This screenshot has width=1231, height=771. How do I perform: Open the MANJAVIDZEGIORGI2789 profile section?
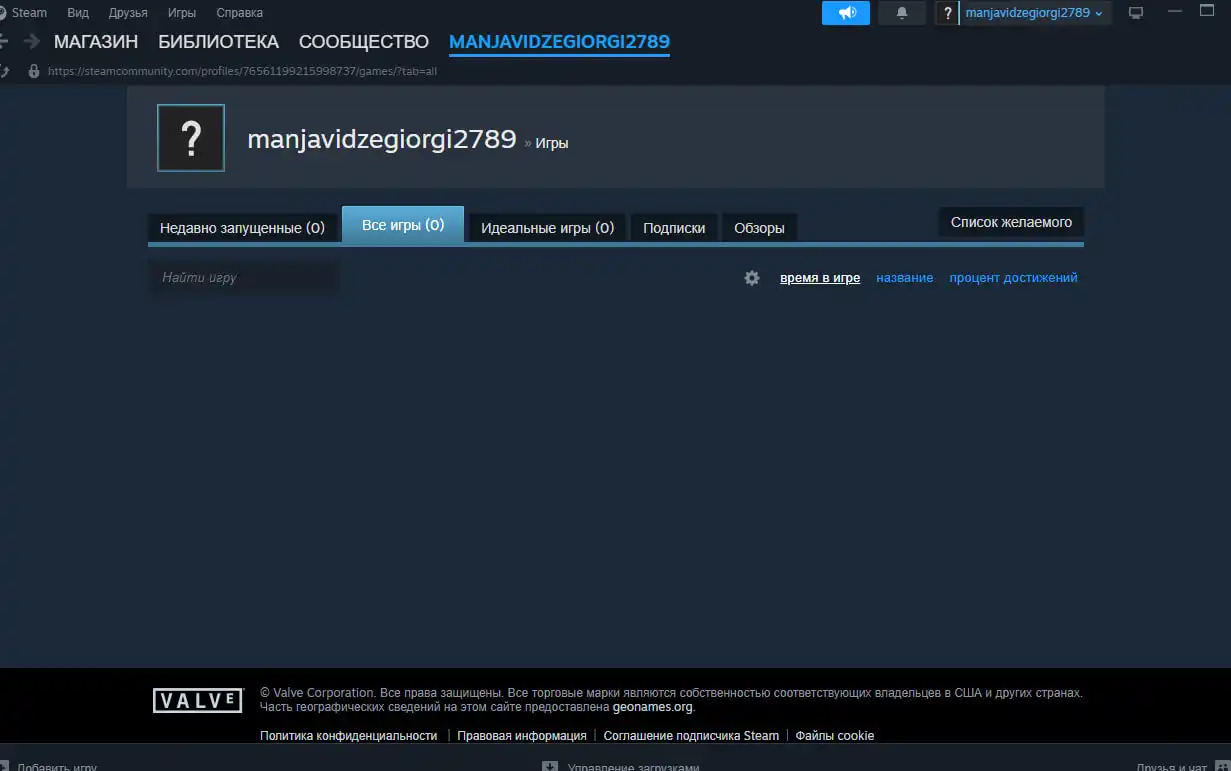point(559,42)
